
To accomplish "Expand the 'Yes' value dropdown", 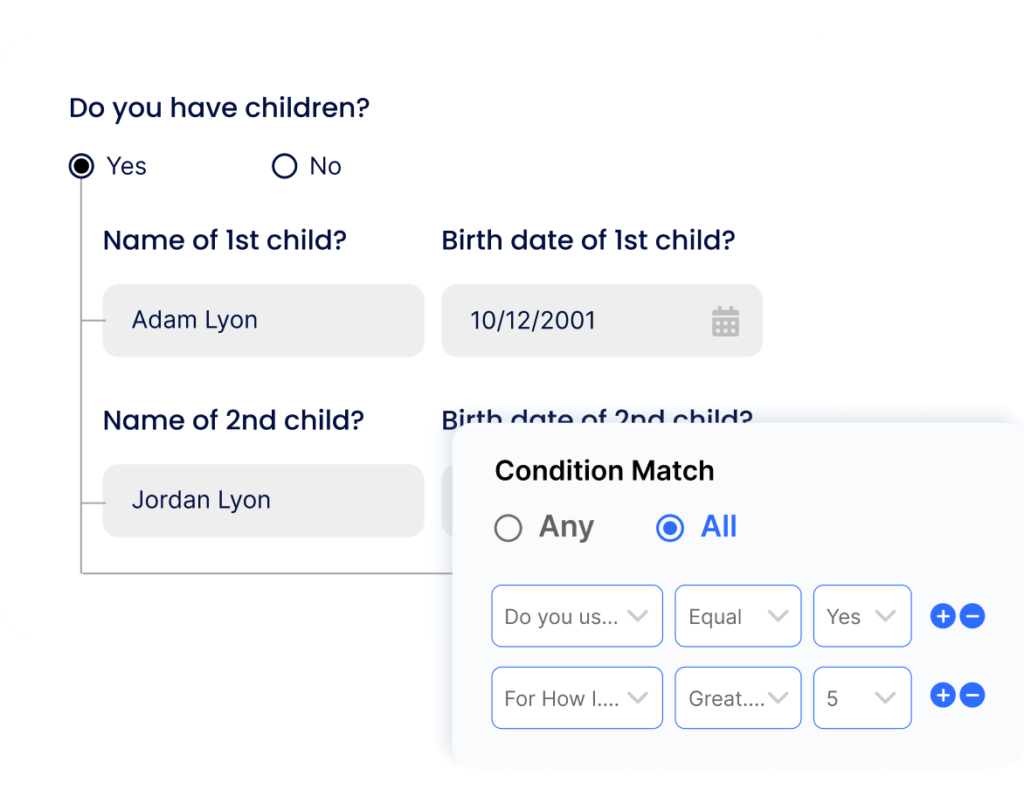I will 862,616.
